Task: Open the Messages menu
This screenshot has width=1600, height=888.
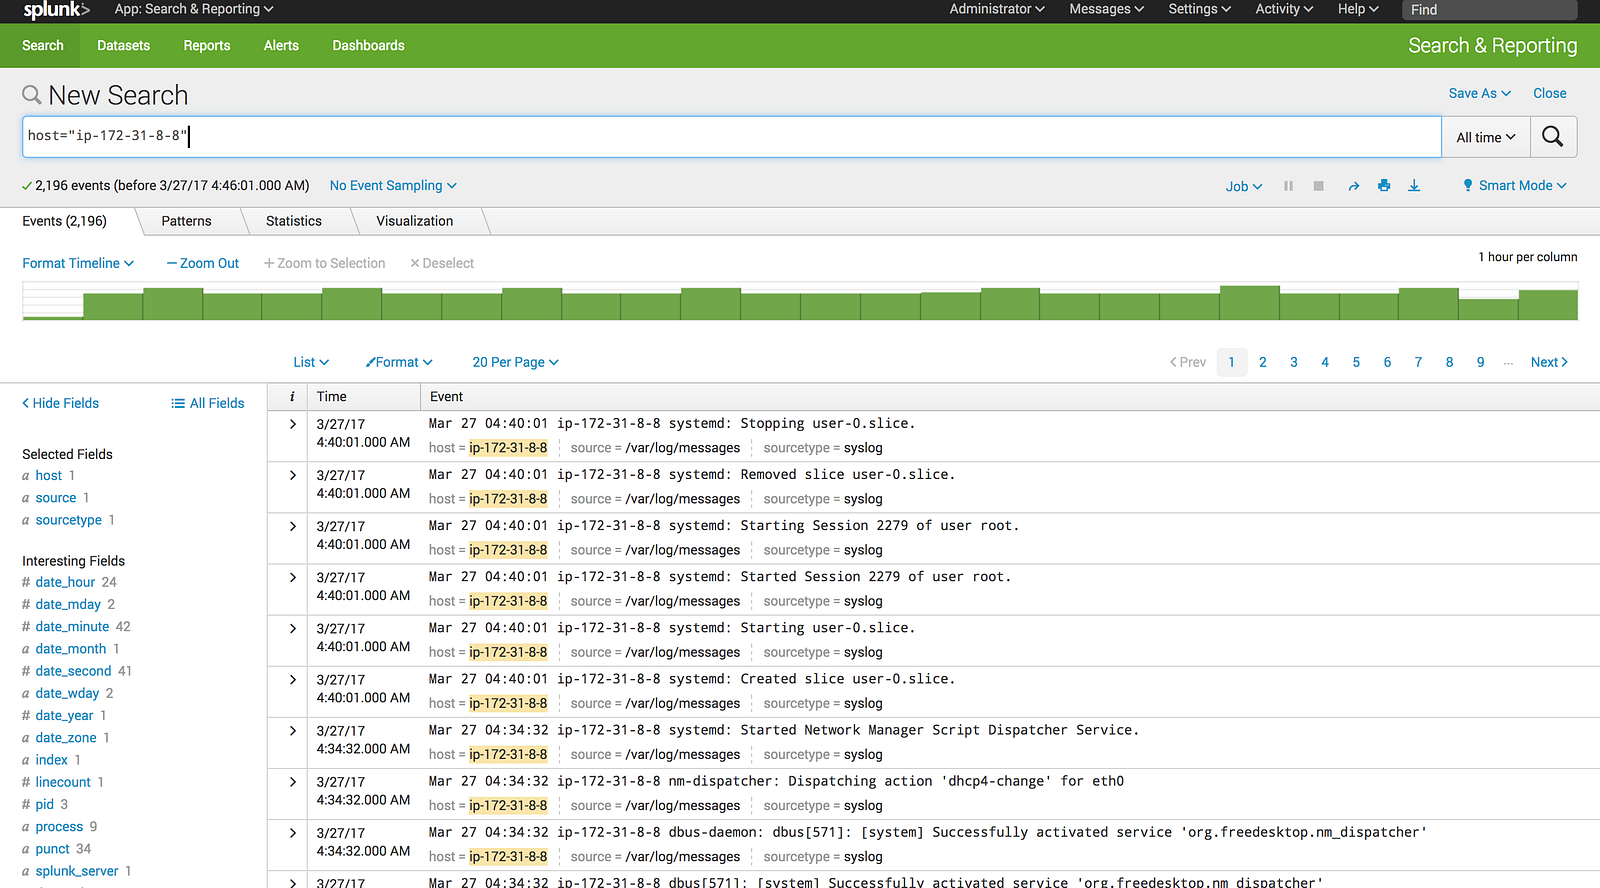Action: point(1107,9)
